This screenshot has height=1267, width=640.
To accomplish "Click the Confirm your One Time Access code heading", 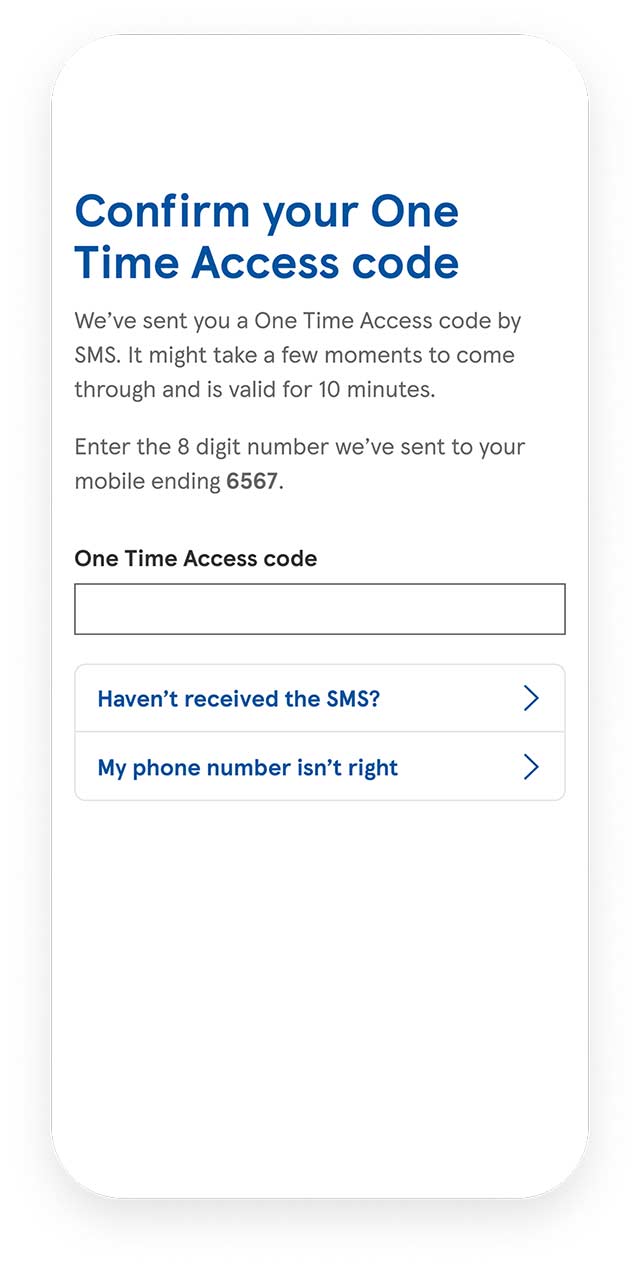I will click(267, 237).
